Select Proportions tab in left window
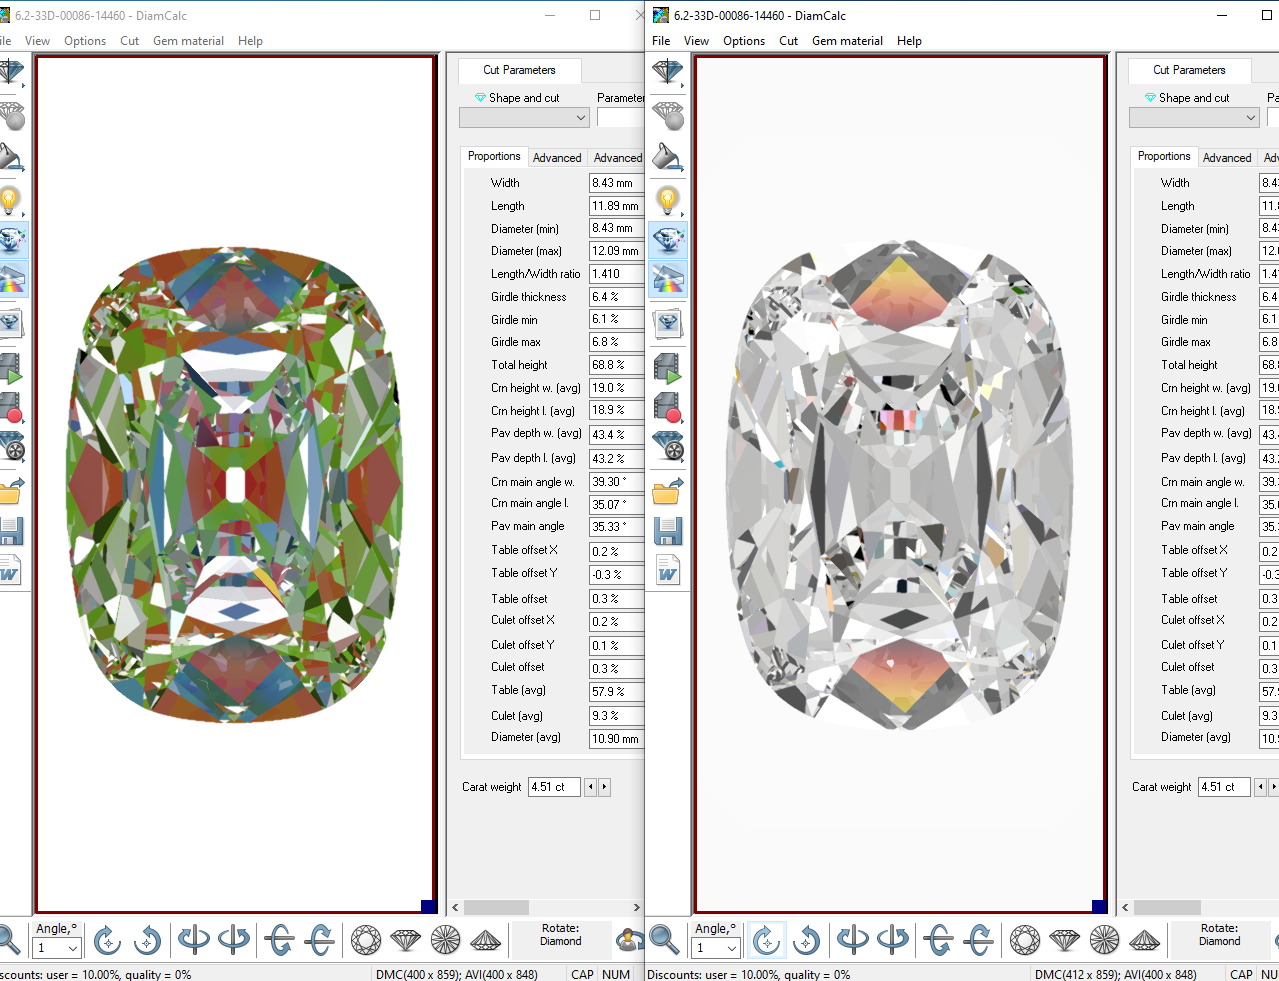 pos(494,157)
